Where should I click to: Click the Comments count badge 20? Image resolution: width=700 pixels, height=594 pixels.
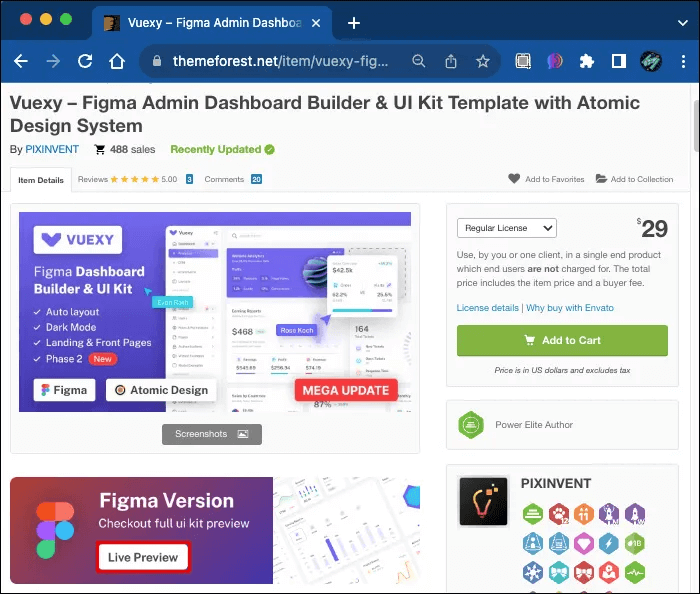tap(256, 179)
